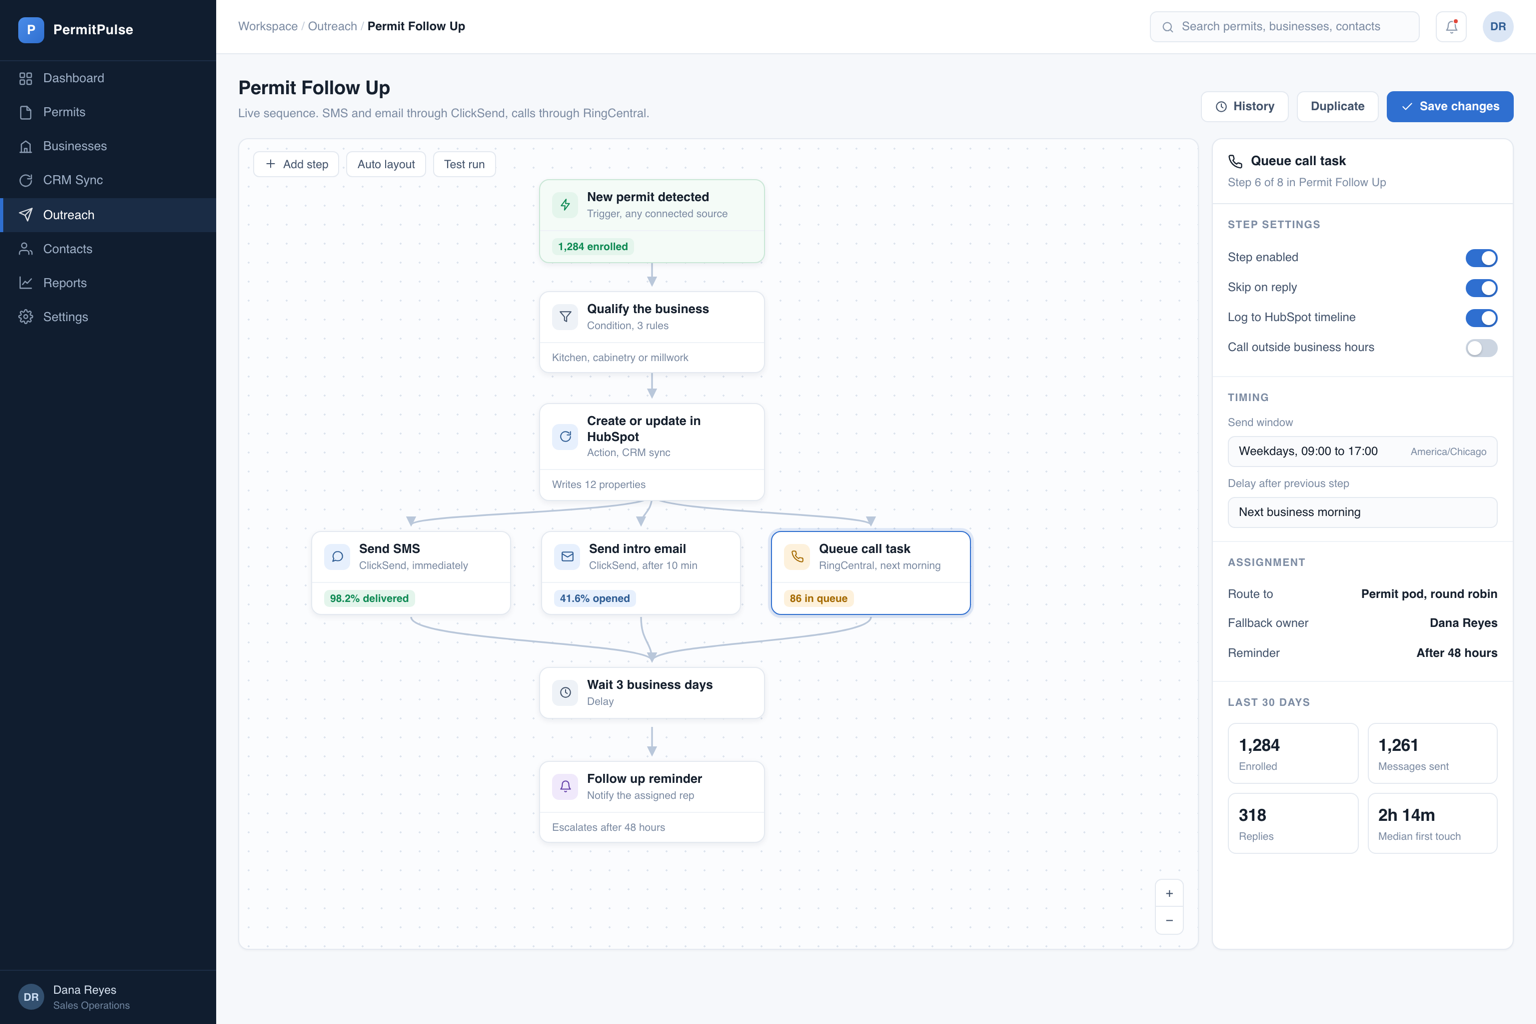The image size is (1536, 1024).
Task: Turn off Skip on reply
Action: click(1481, 288)
